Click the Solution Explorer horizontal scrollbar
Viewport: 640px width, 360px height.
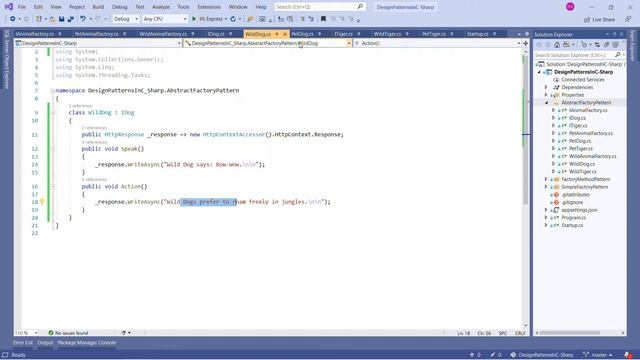580,333
